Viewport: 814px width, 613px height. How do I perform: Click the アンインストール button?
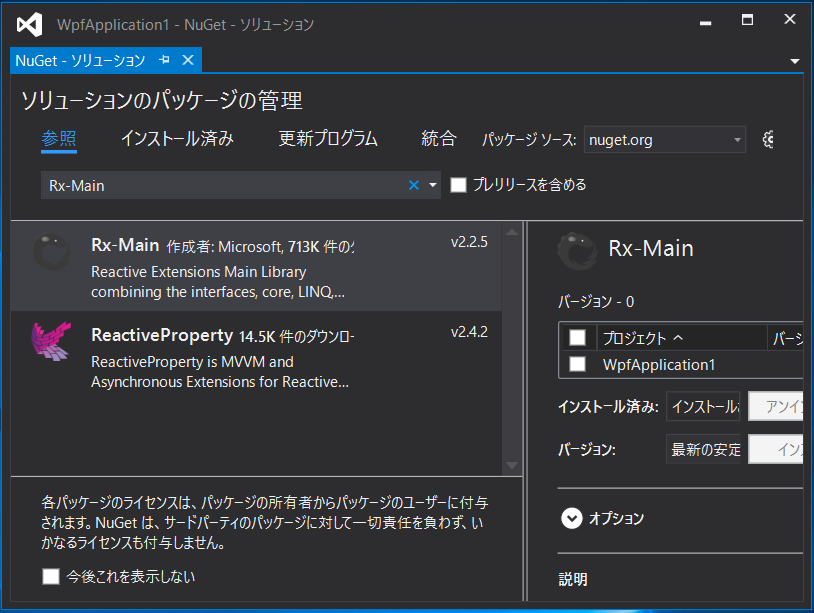click(x=778, y=406)
